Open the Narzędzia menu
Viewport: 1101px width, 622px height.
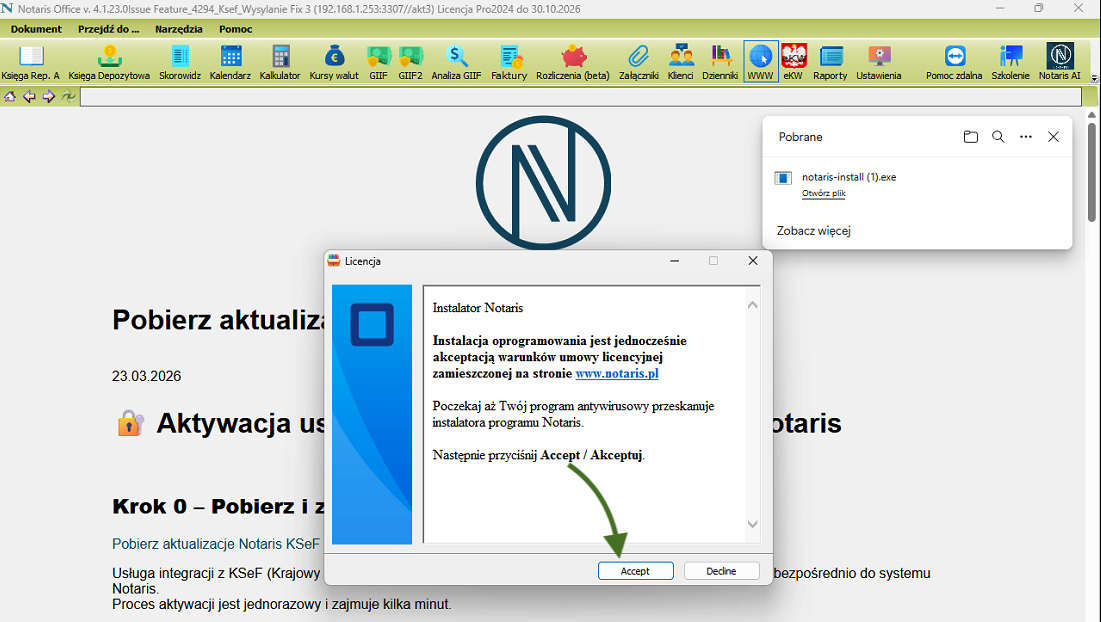(x=179, y=29)
